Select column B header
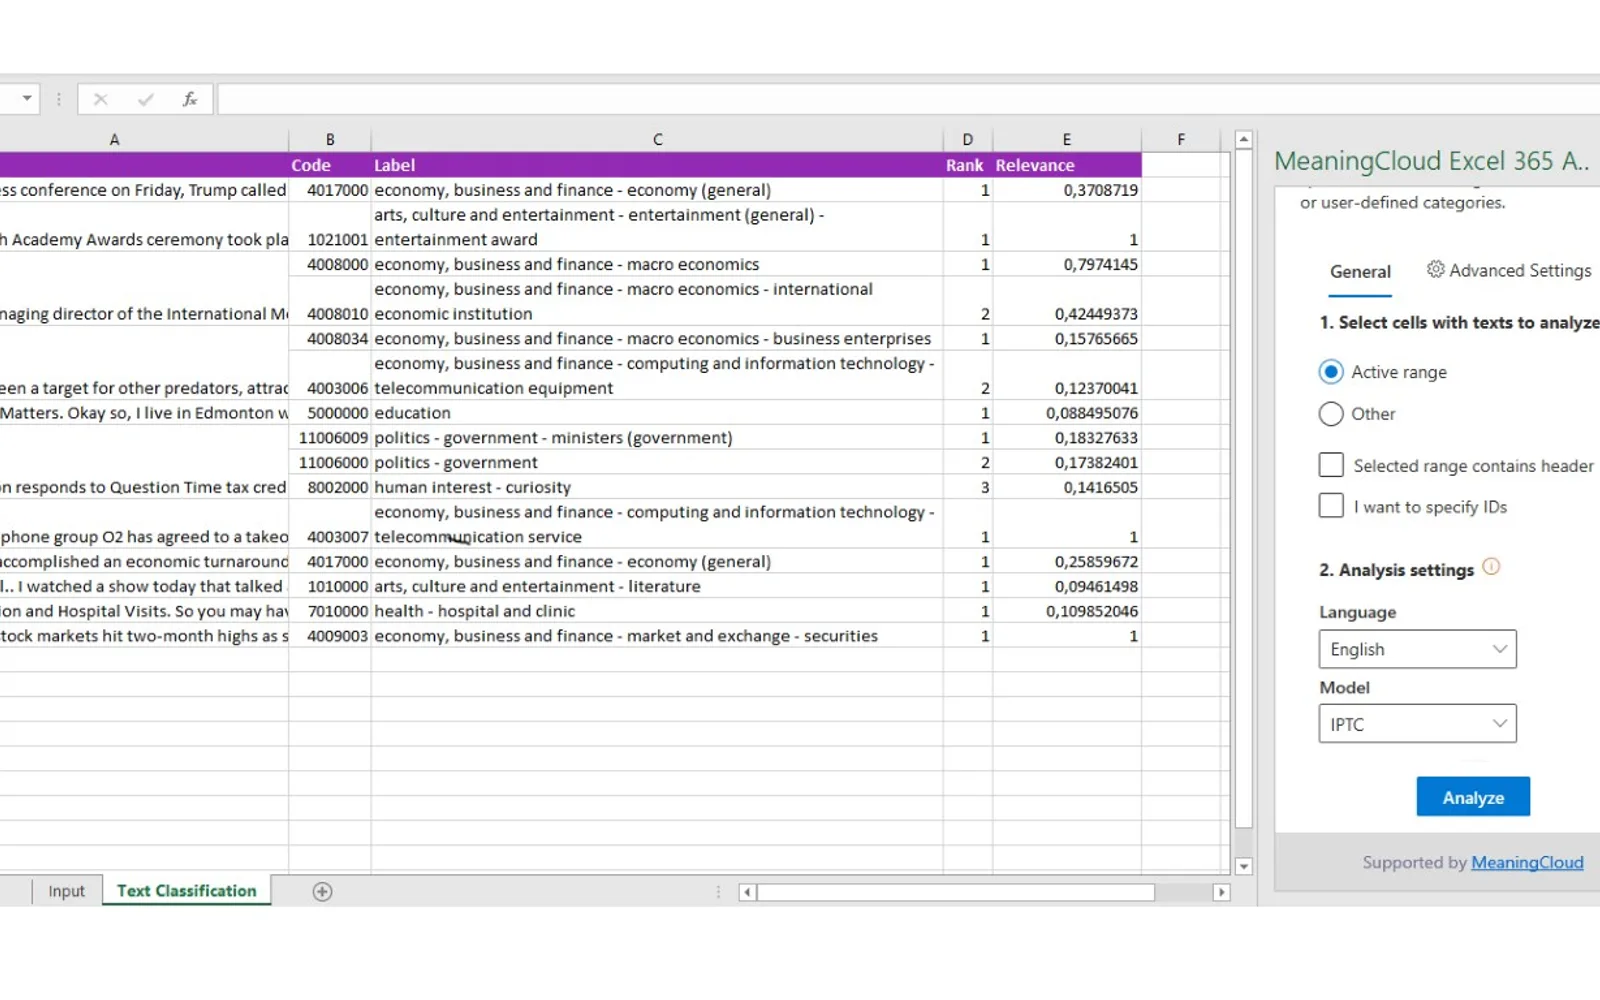 point(330,140)
